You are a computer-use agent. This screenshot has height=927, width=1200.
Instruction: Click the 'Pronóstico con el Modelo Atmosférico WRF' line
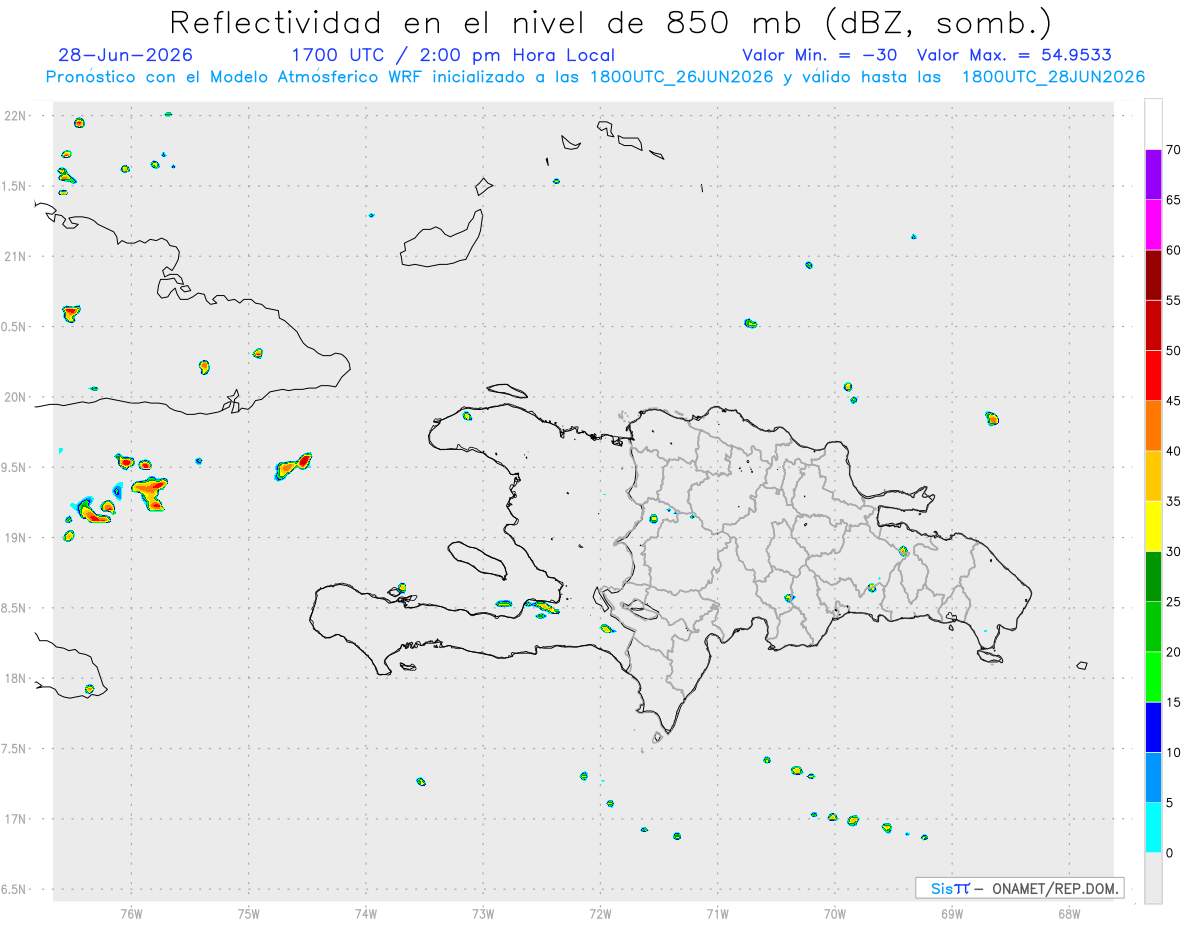click(x=595, y=77)
